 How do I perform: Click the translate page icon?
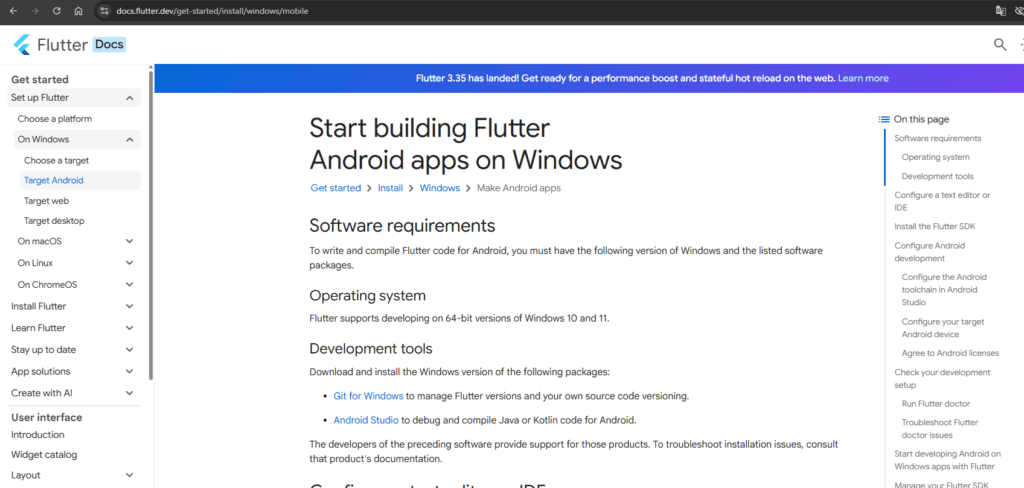(x=1000, y=11)
